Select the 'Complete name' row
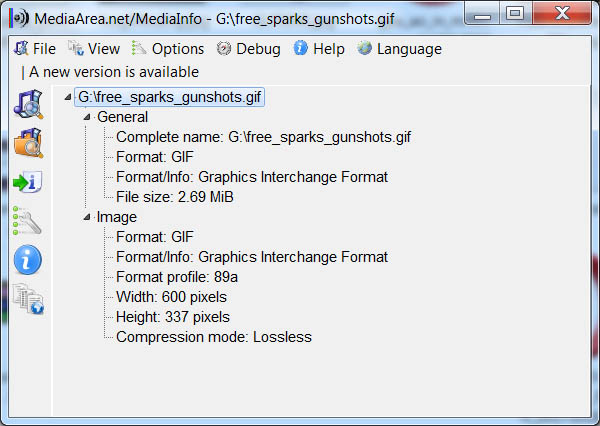 263,137
